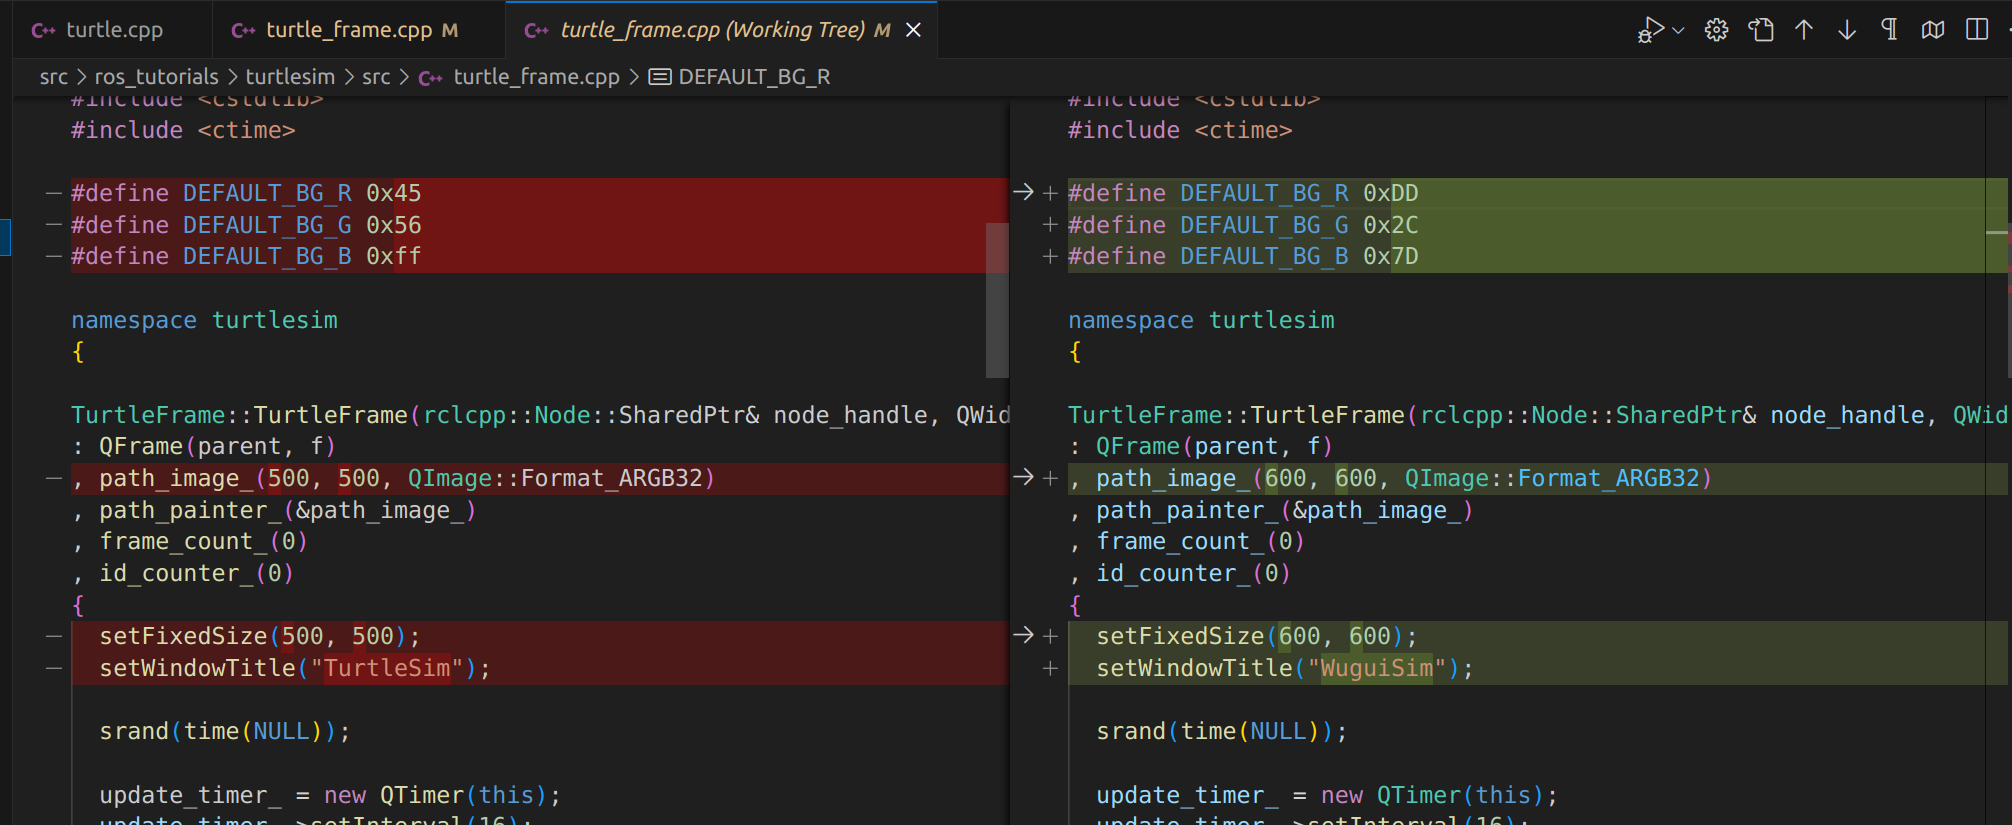The width and height of the screenshot is (2012, 825).
Task: Click the "TurtleSim" string in left pane
Action: [387, 668]
